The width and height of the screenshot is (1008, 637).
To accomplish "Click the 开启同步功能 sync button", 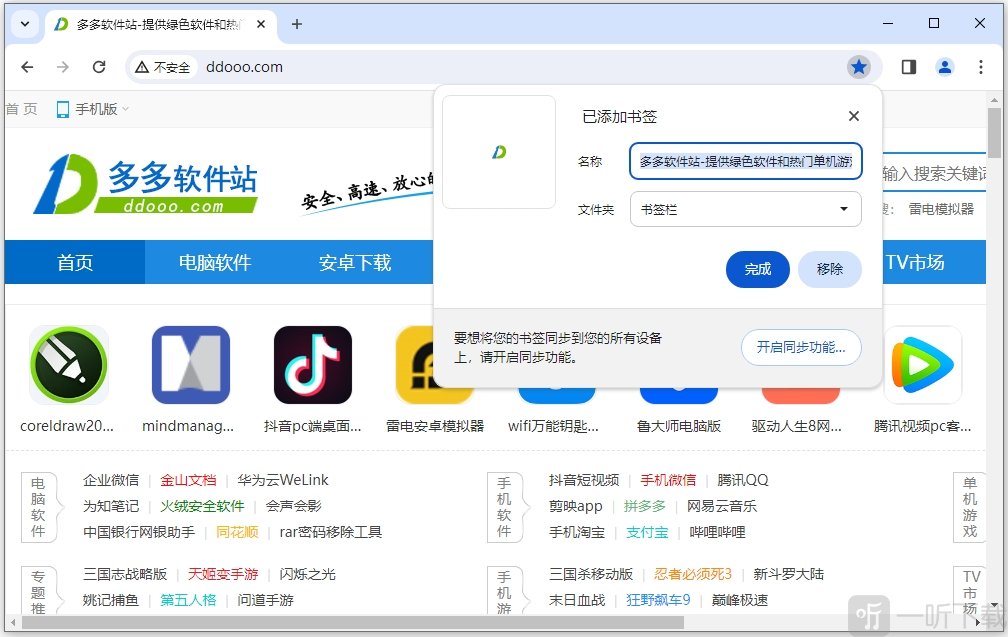I will (x=801, y=348).
